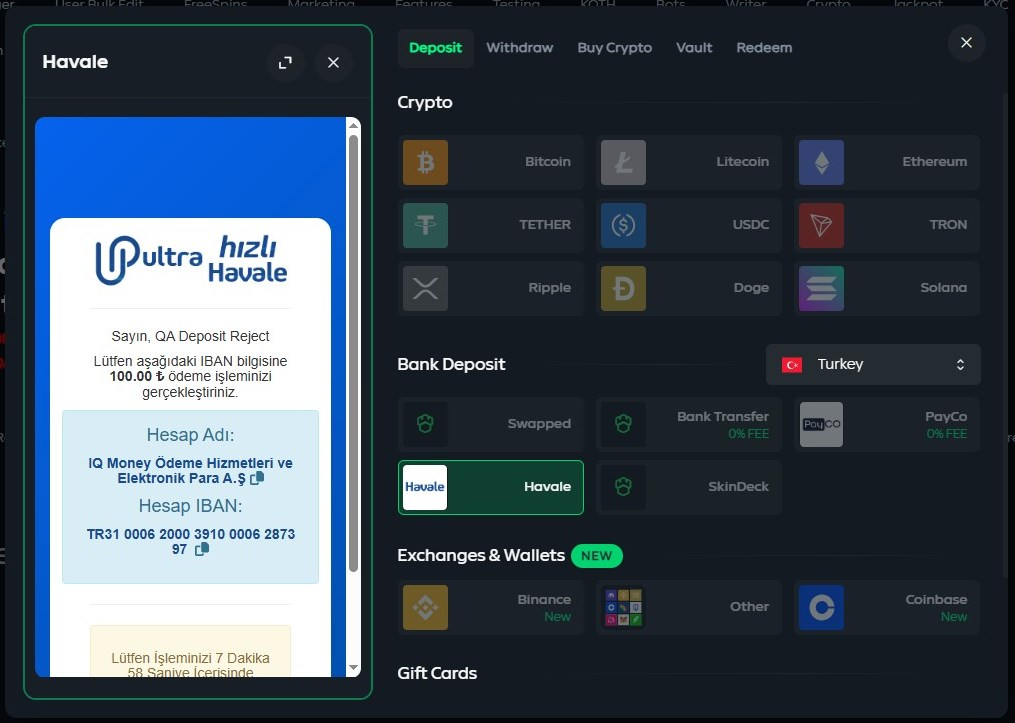Click the scrollbar thumb in Havale frame
The width and height of the screenshot is (1015, 723).
(353, 353)
